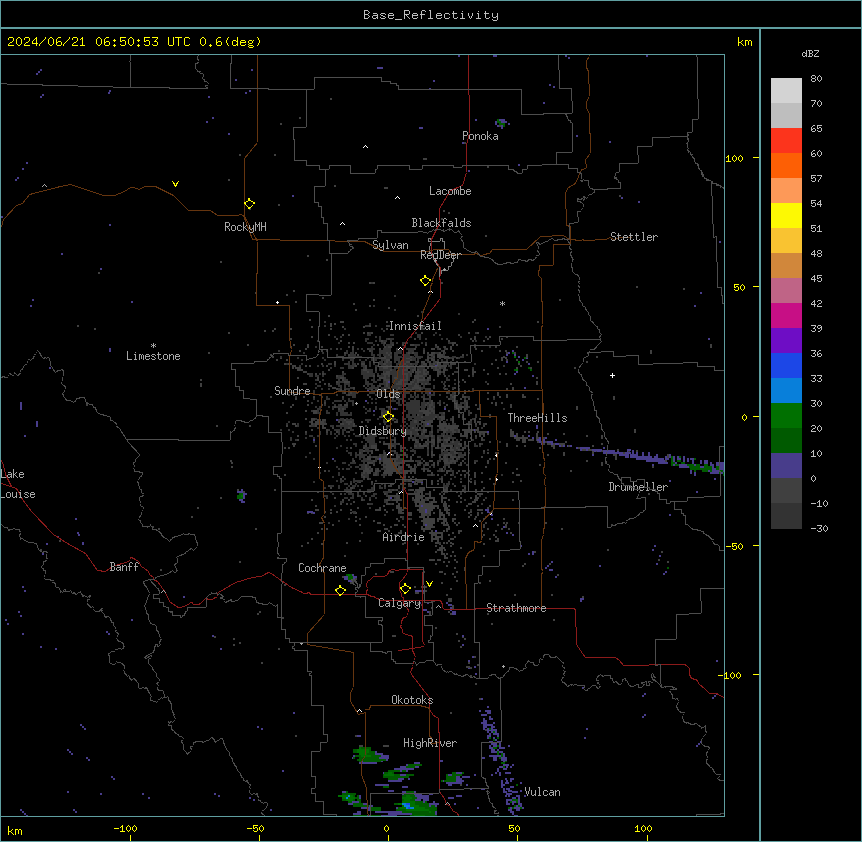
Task: Click the Lake Louise label
Action: [16, 484]
